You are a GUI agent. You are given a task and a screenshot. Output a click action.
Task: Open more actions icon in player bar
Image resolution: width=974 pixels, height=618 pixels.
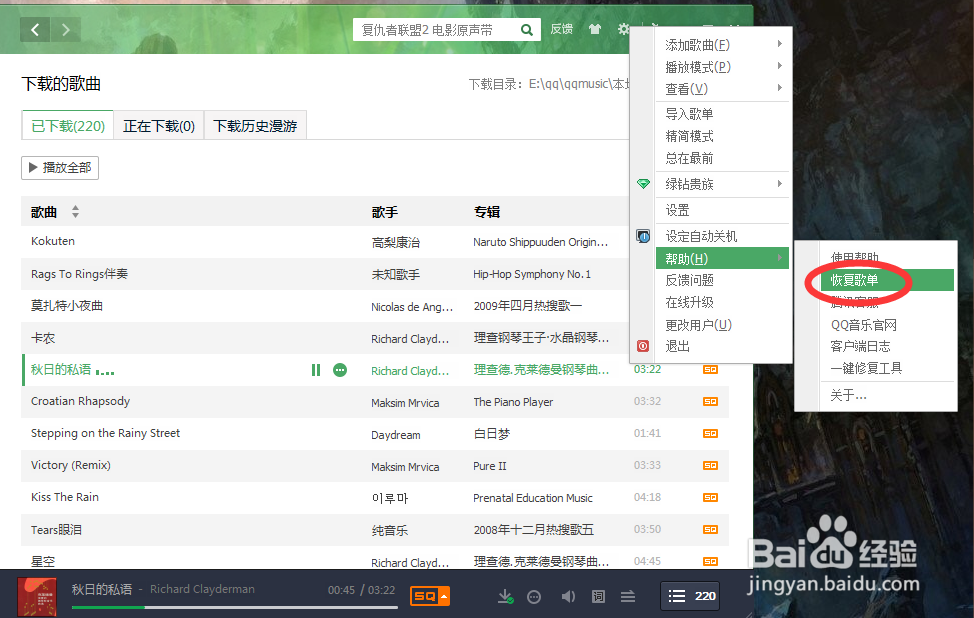(534, 597)
